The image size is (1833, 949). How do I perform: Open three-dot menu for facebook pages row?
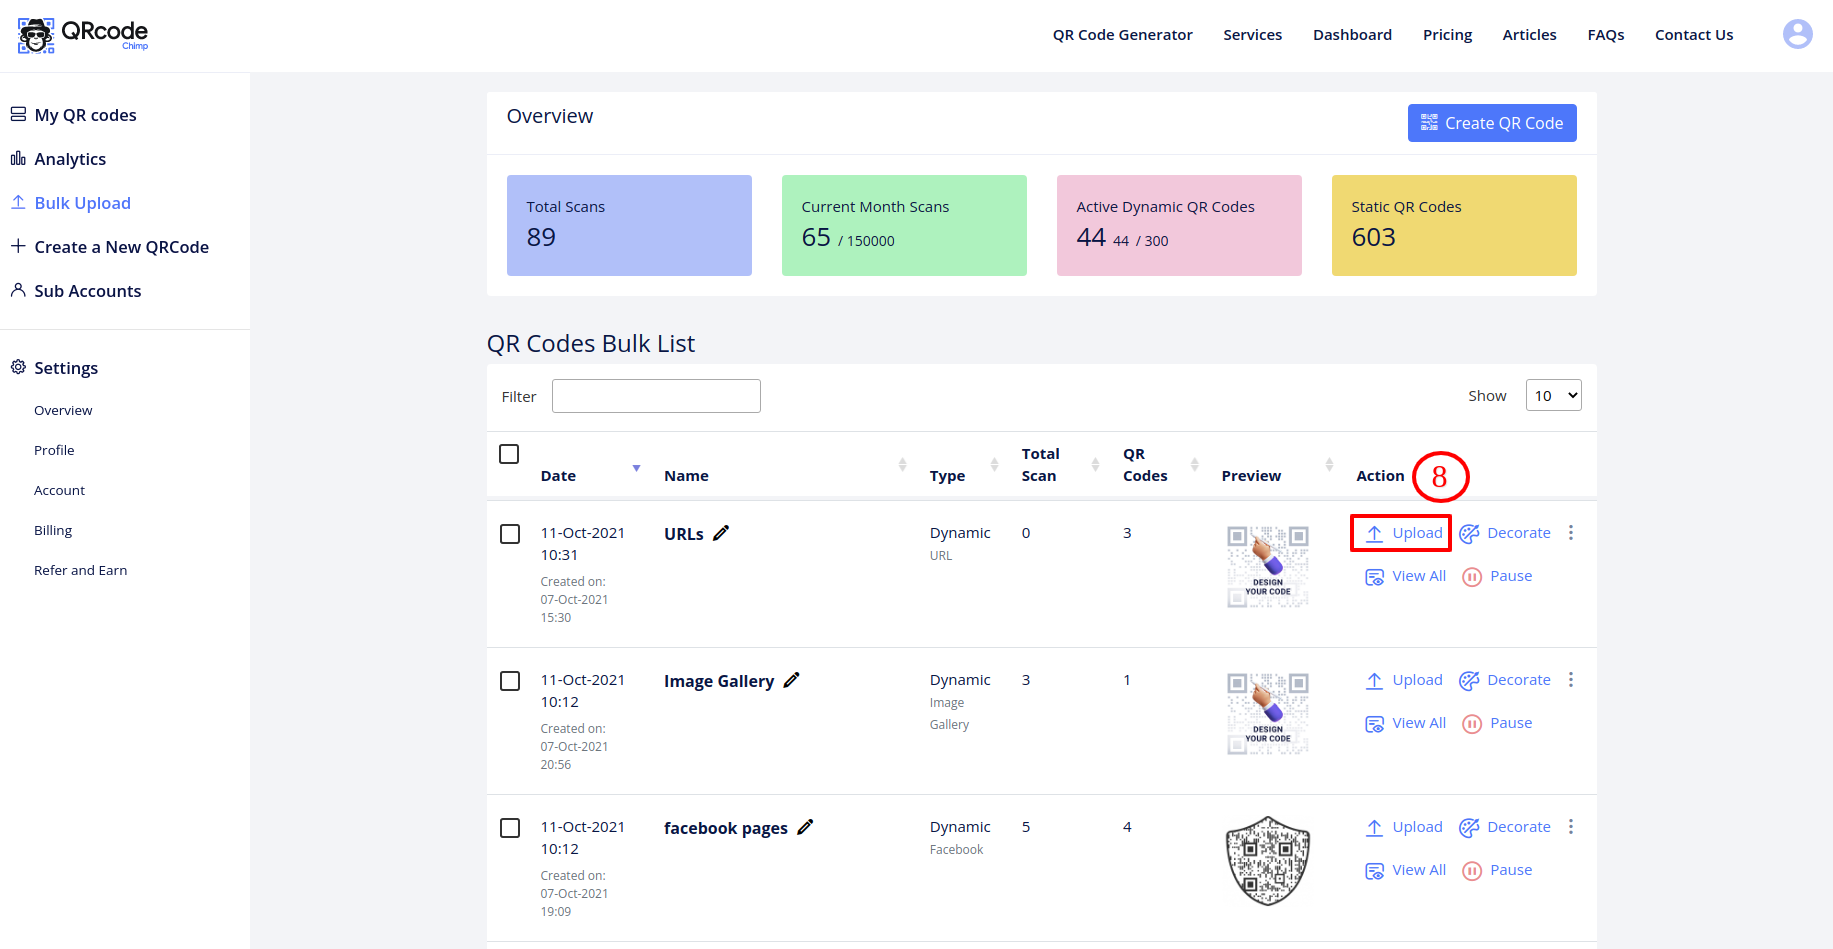(1571, 827)
